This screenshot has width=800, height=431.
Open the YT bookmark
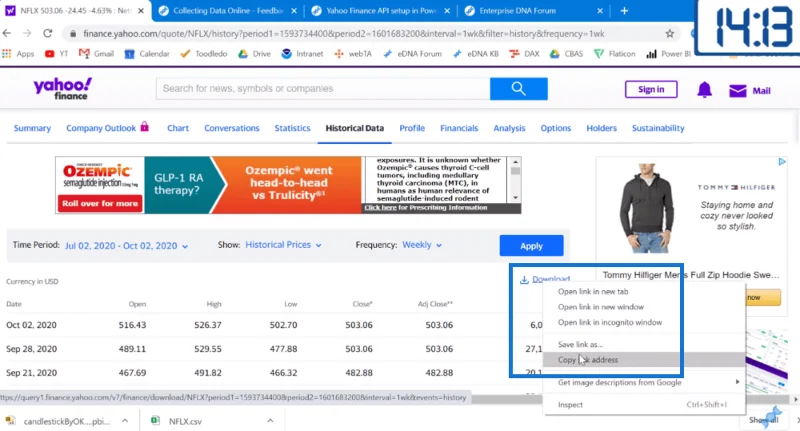(56, 54)
